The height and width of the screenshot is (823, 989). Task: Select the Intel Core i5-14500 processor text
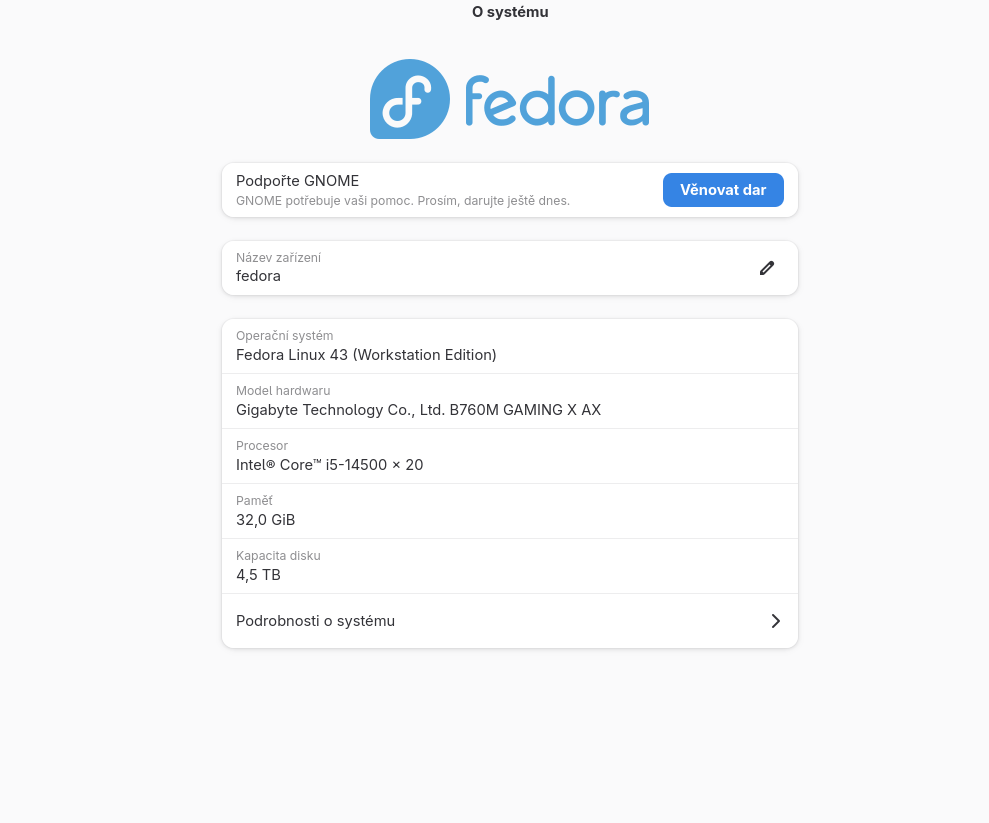click(329, 465)
